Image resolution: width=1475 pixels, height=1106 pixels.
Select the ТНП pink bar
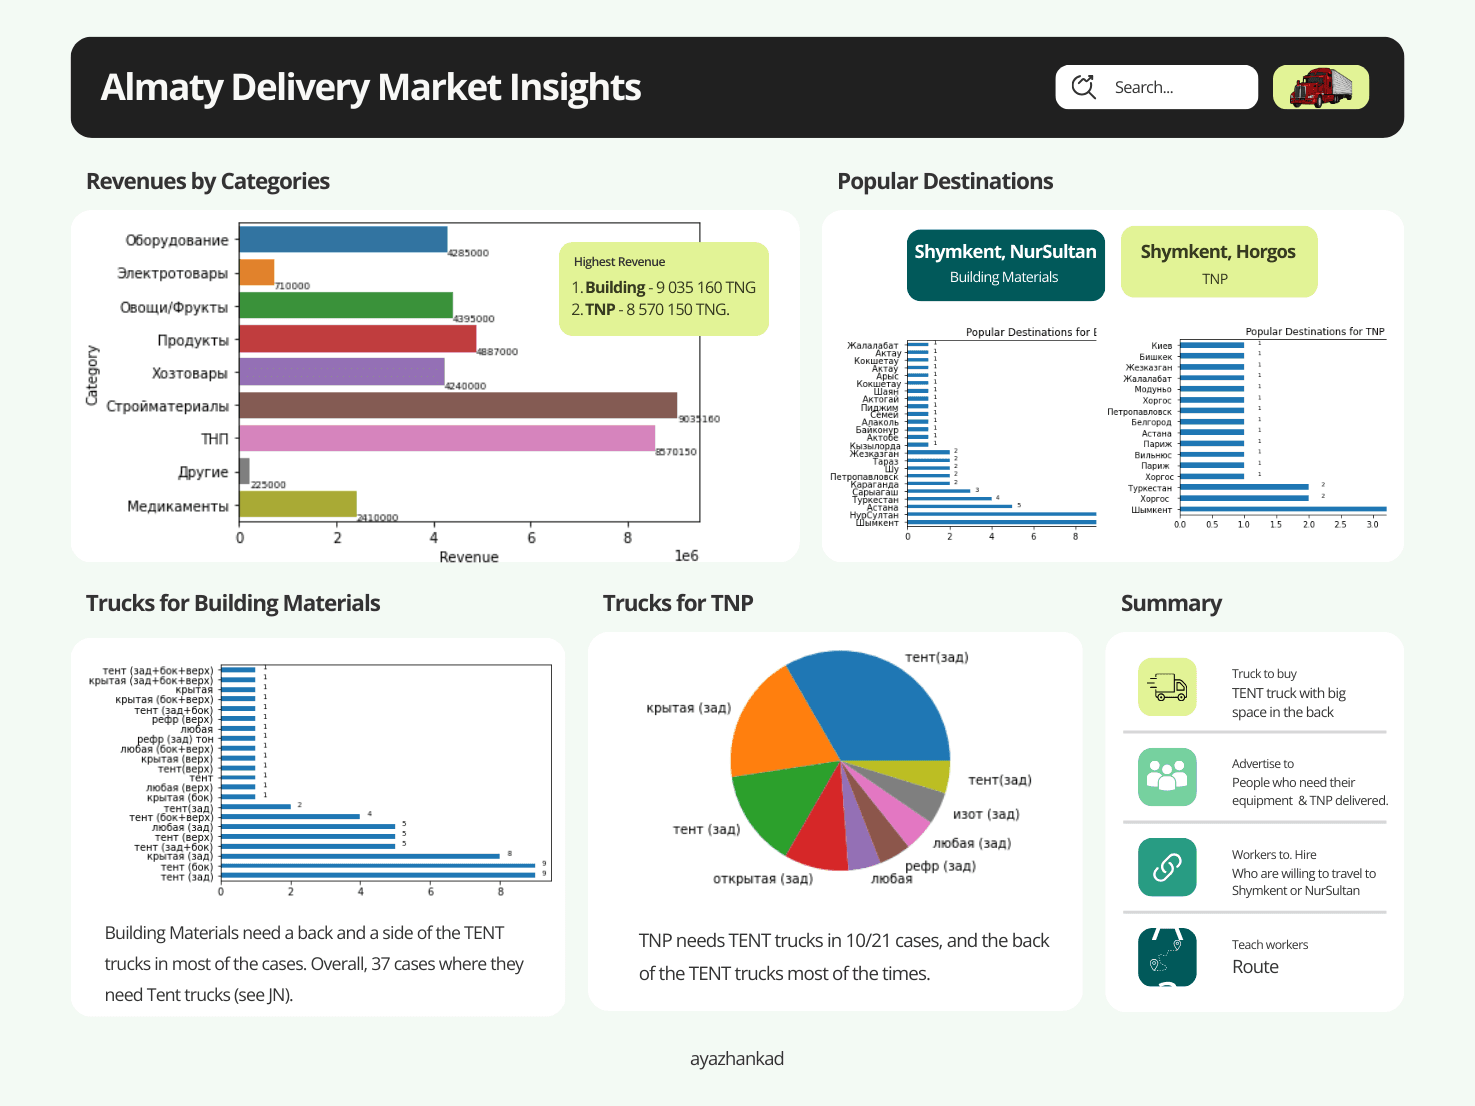(x=447, y=438)
